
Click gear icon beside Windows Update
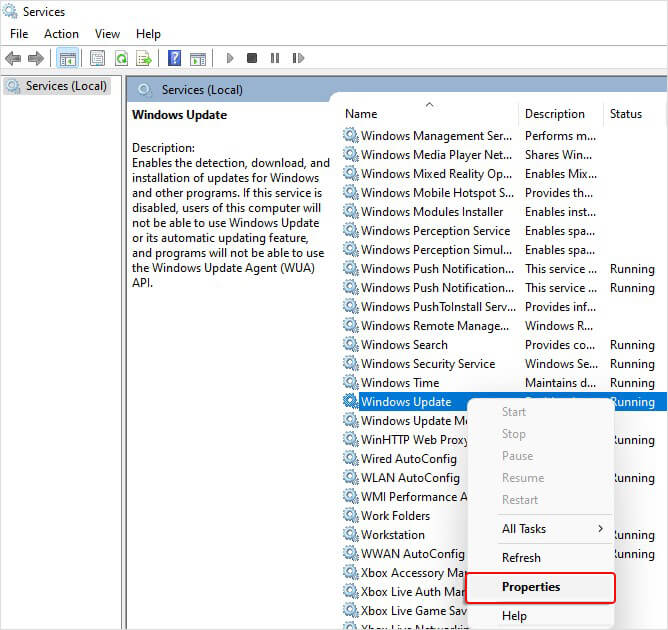tap(351, 401)
